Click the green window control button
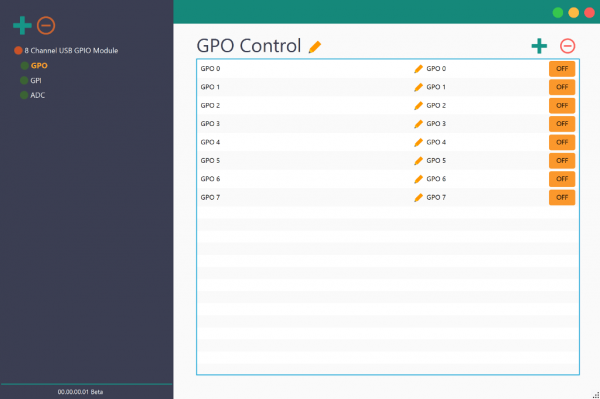Viewport: 600px width, 399px height. tap(558, 13)
